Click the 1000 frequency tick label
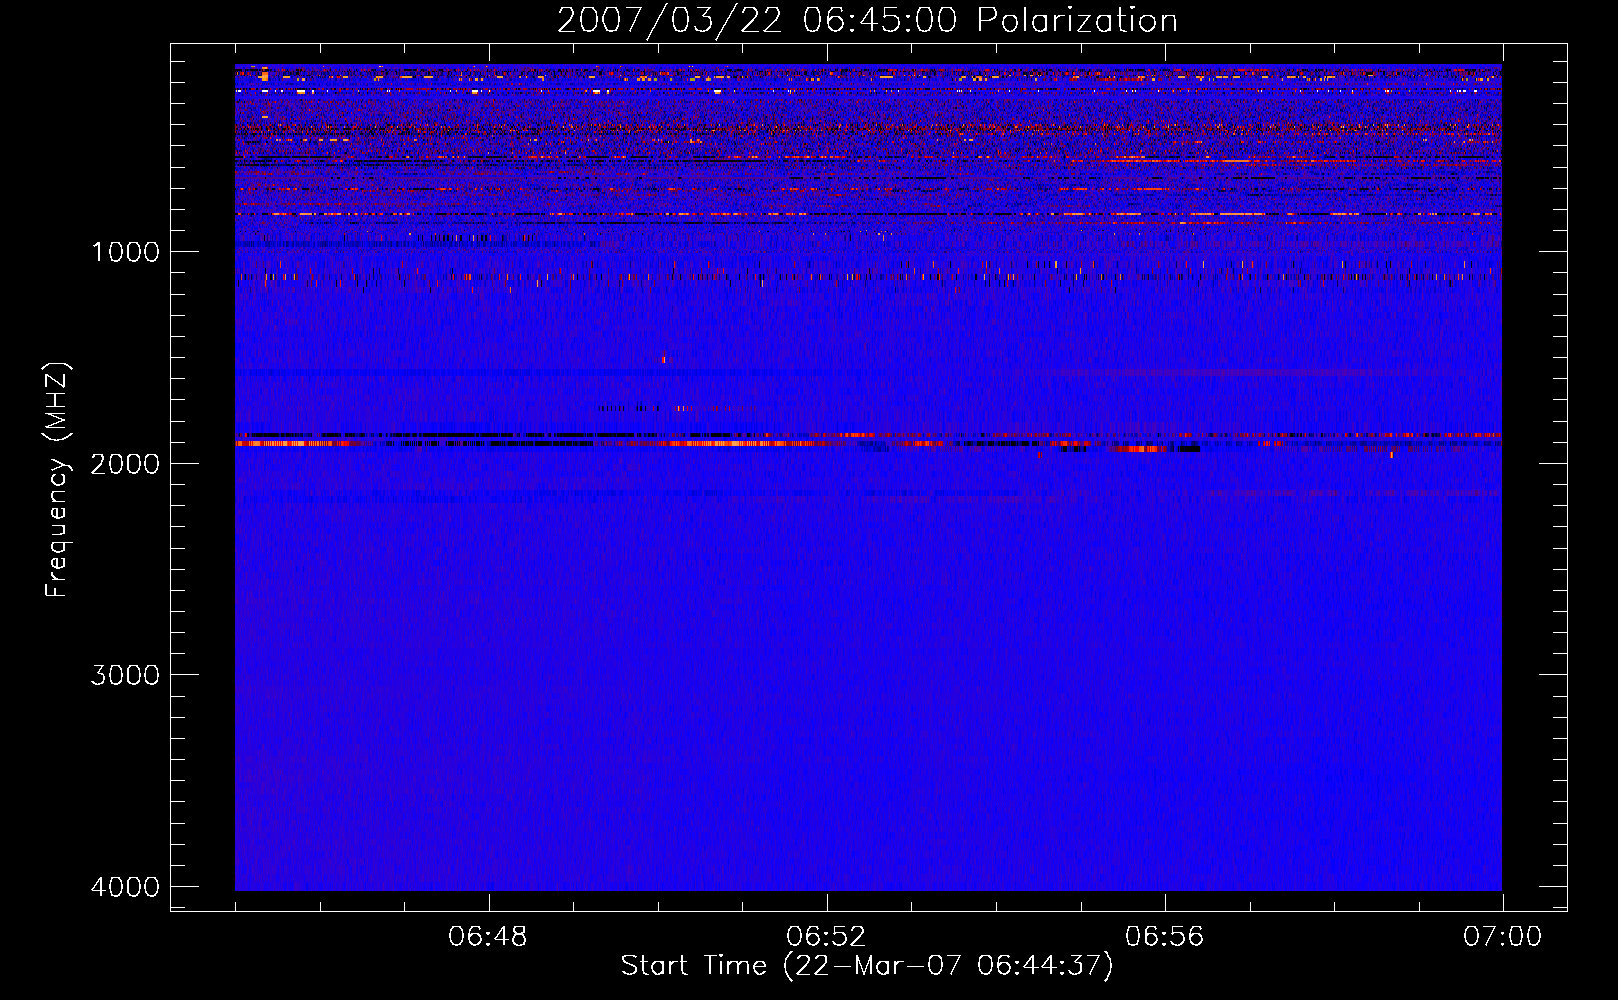The image size is (1618, 1000). click(125, 252)
